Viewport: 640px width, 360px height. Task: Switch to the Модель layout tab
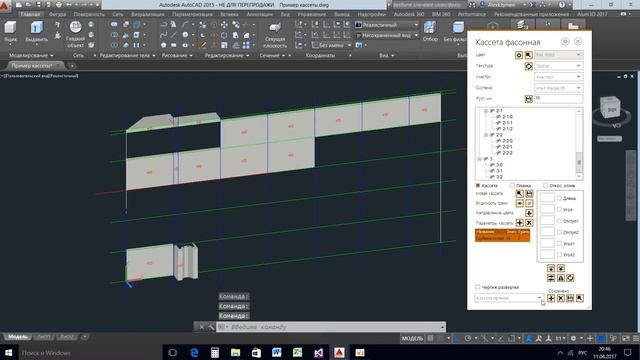pyautogui.click(x=18, y=337)
